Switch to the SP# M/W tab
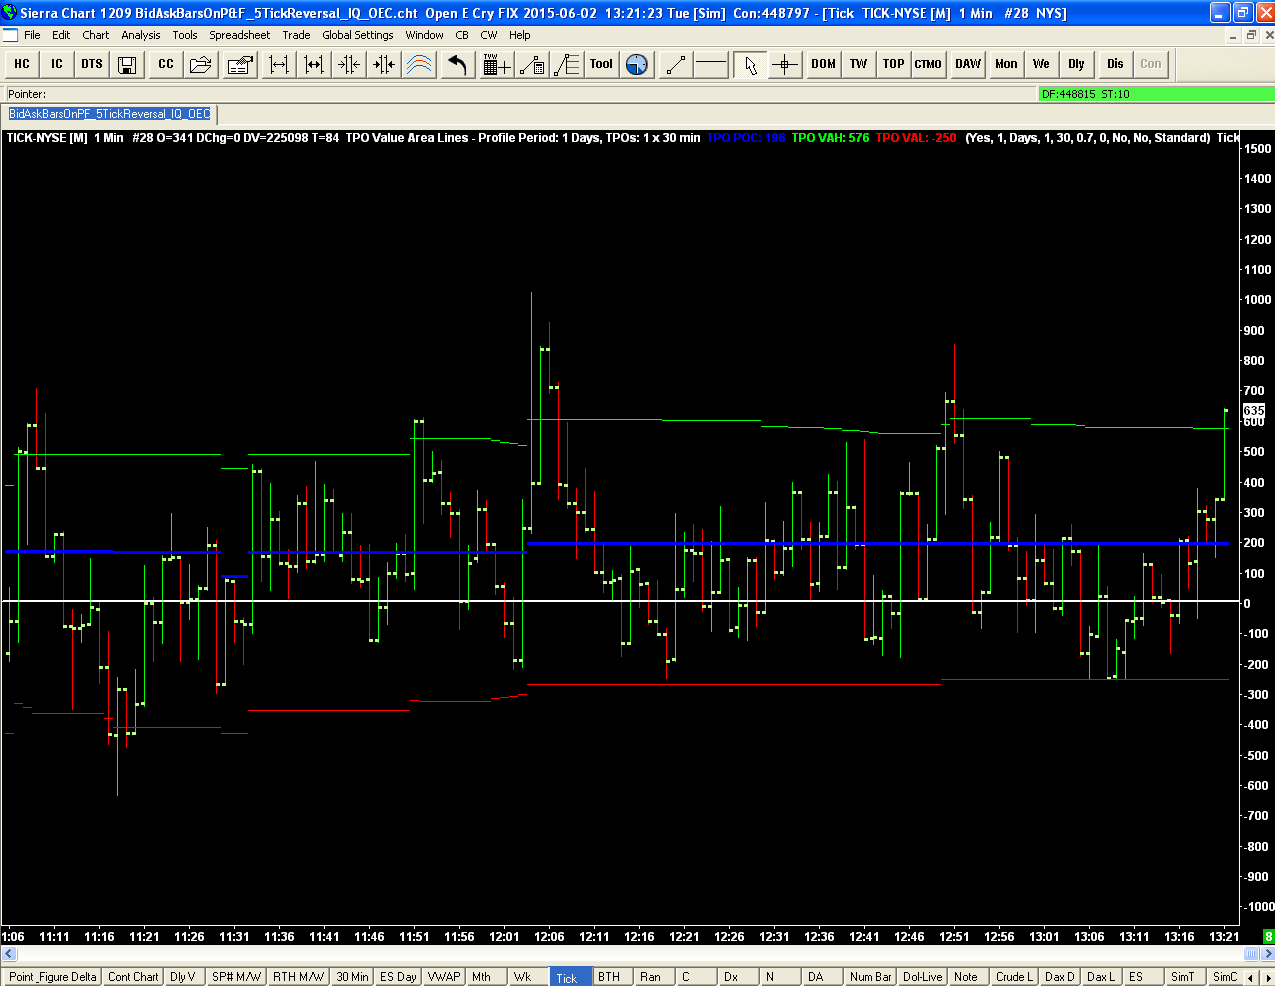This screenshot has height=986, width=1275. 237,977
